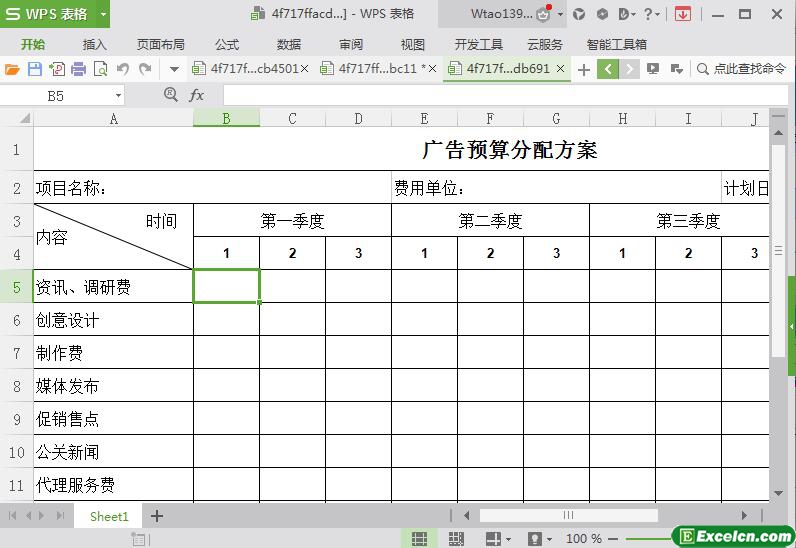Click the Export to PDF icon
The width and height of the screenshot is (796, 548).
click(x=56, y=69)
